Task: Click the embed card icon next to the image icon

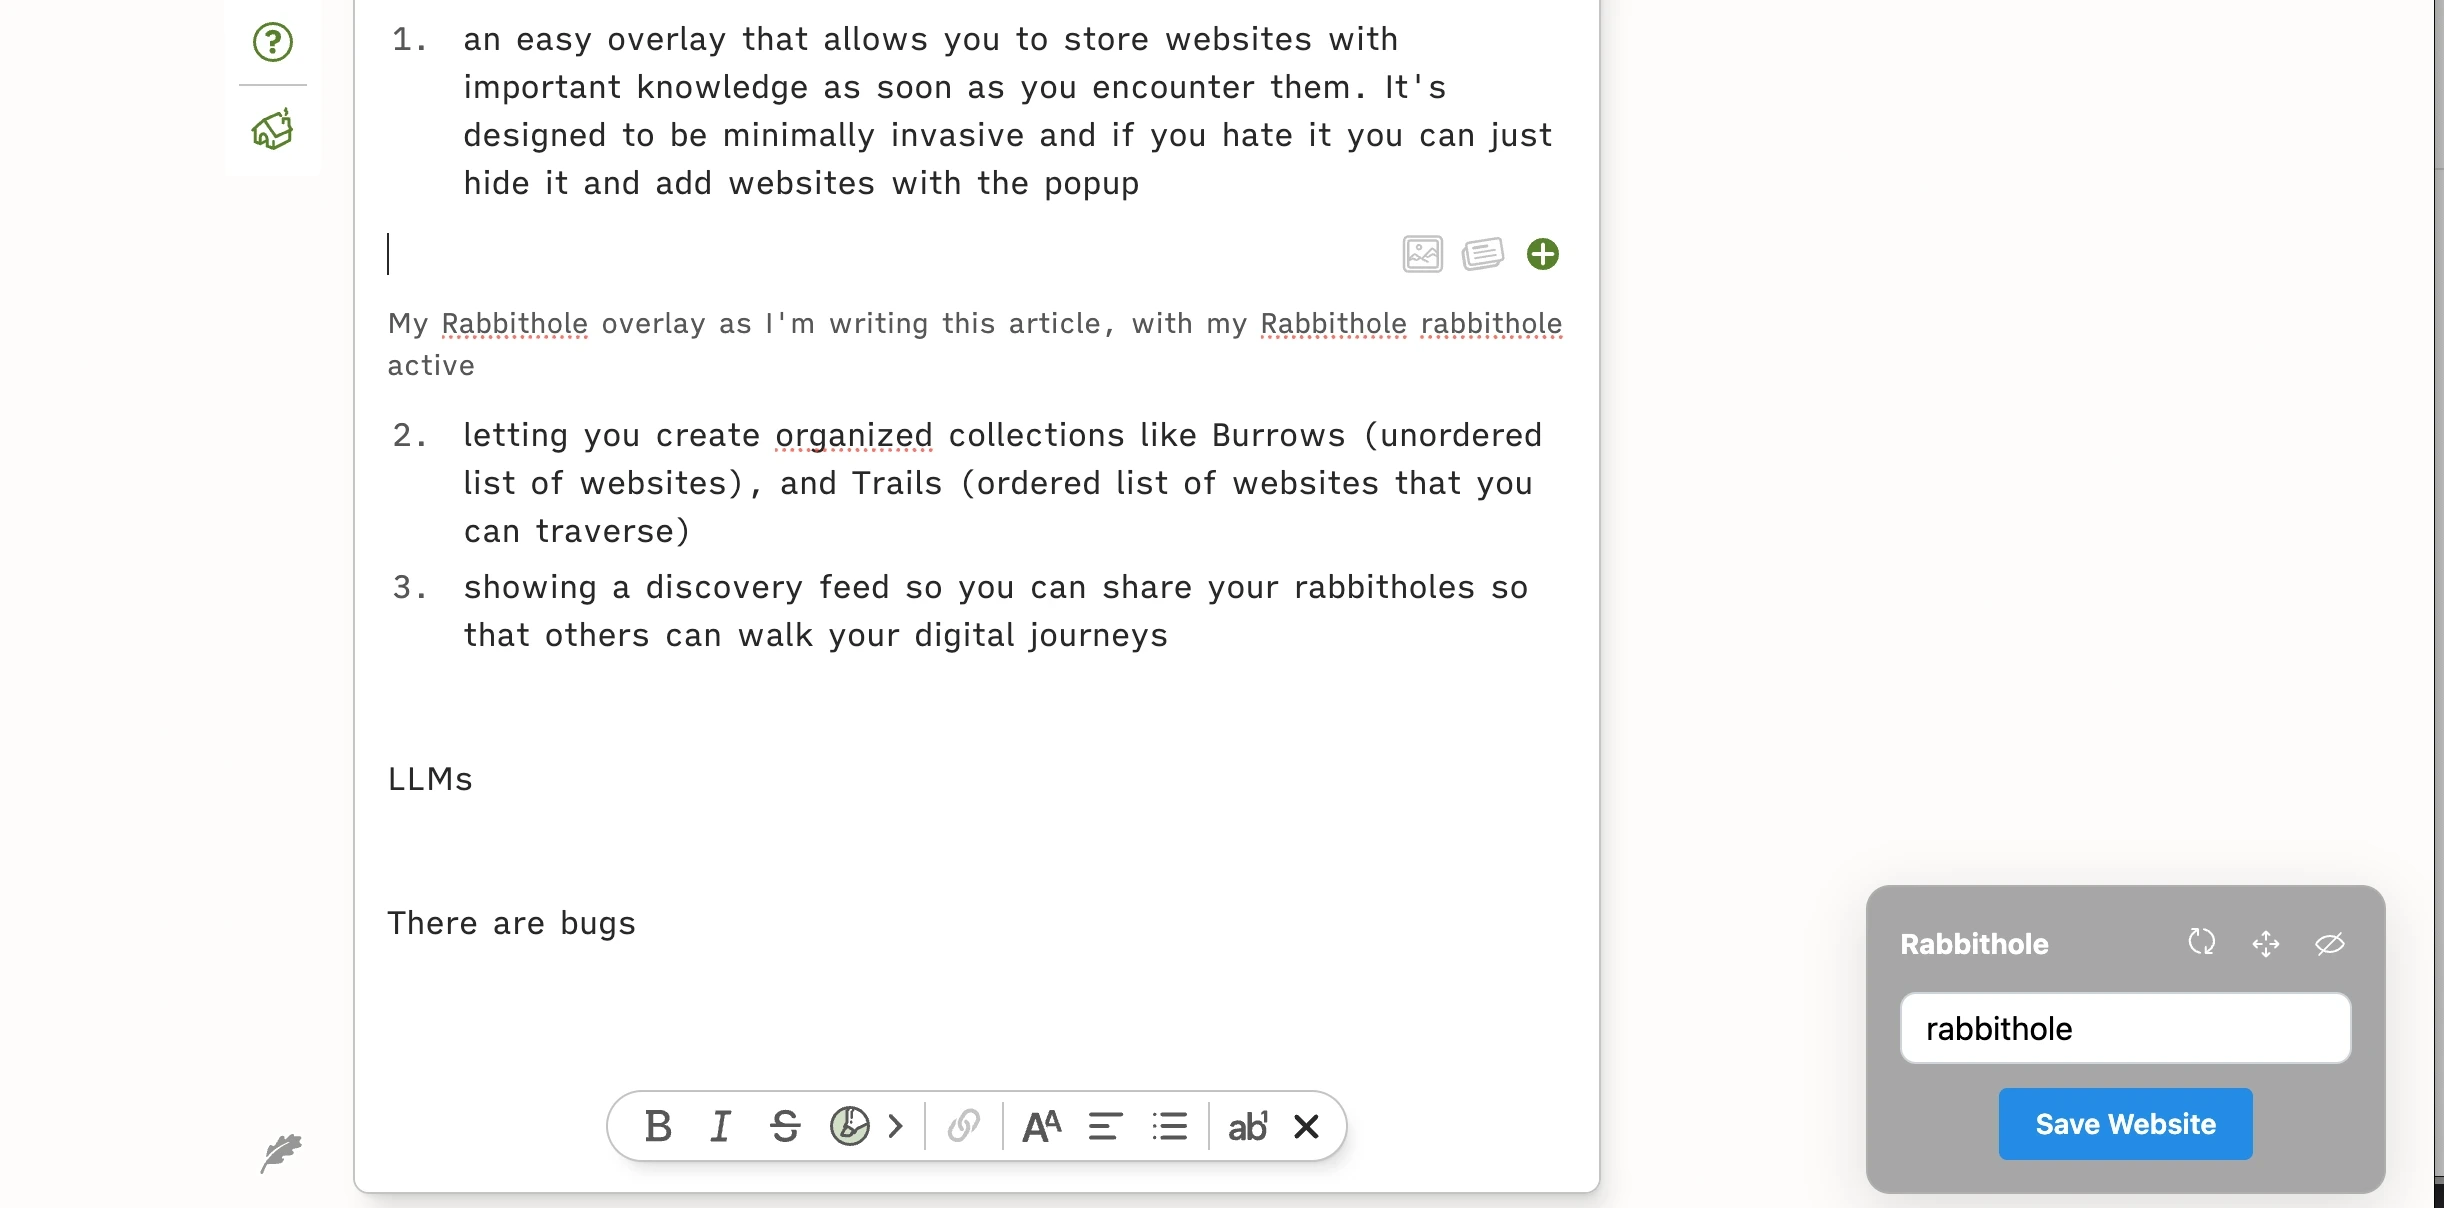Action: 1482,254
